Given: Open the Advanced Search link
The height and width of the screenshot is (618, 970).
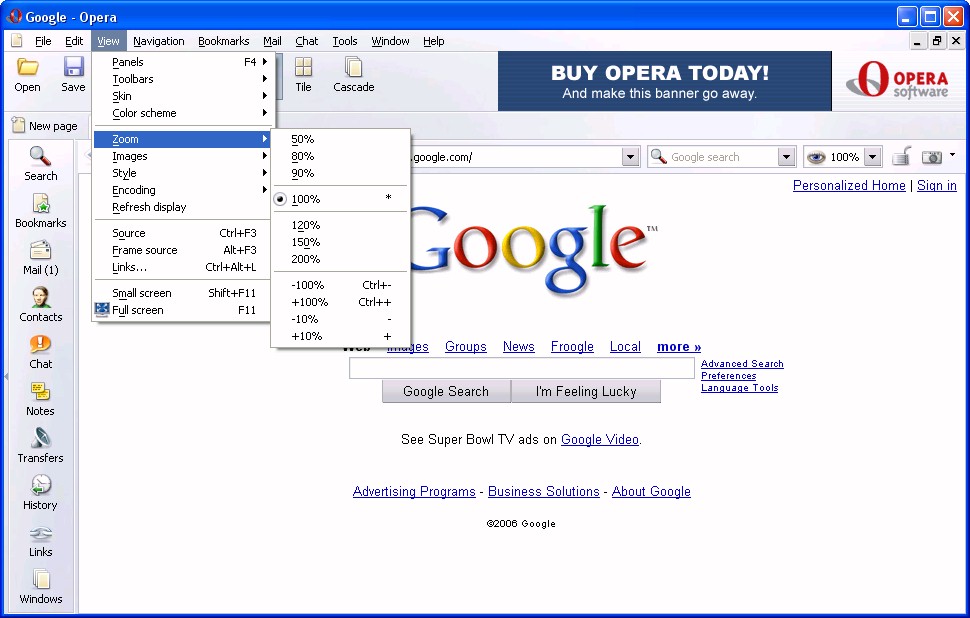Looking at the screenshot, I should click(x=742, y=364).
